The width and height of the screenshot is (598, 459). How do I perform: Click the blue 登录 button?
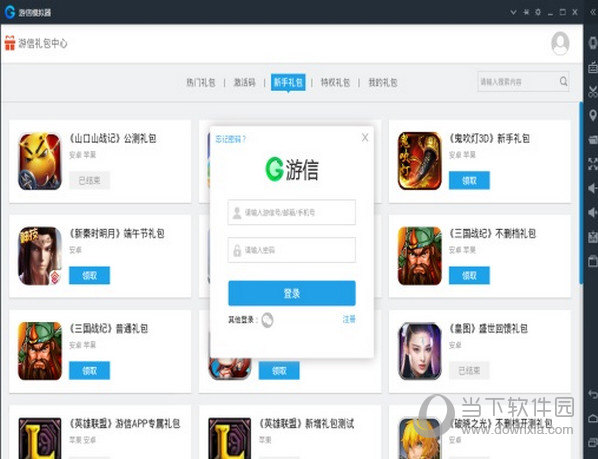pyautogui.click(x=292, y=293)
